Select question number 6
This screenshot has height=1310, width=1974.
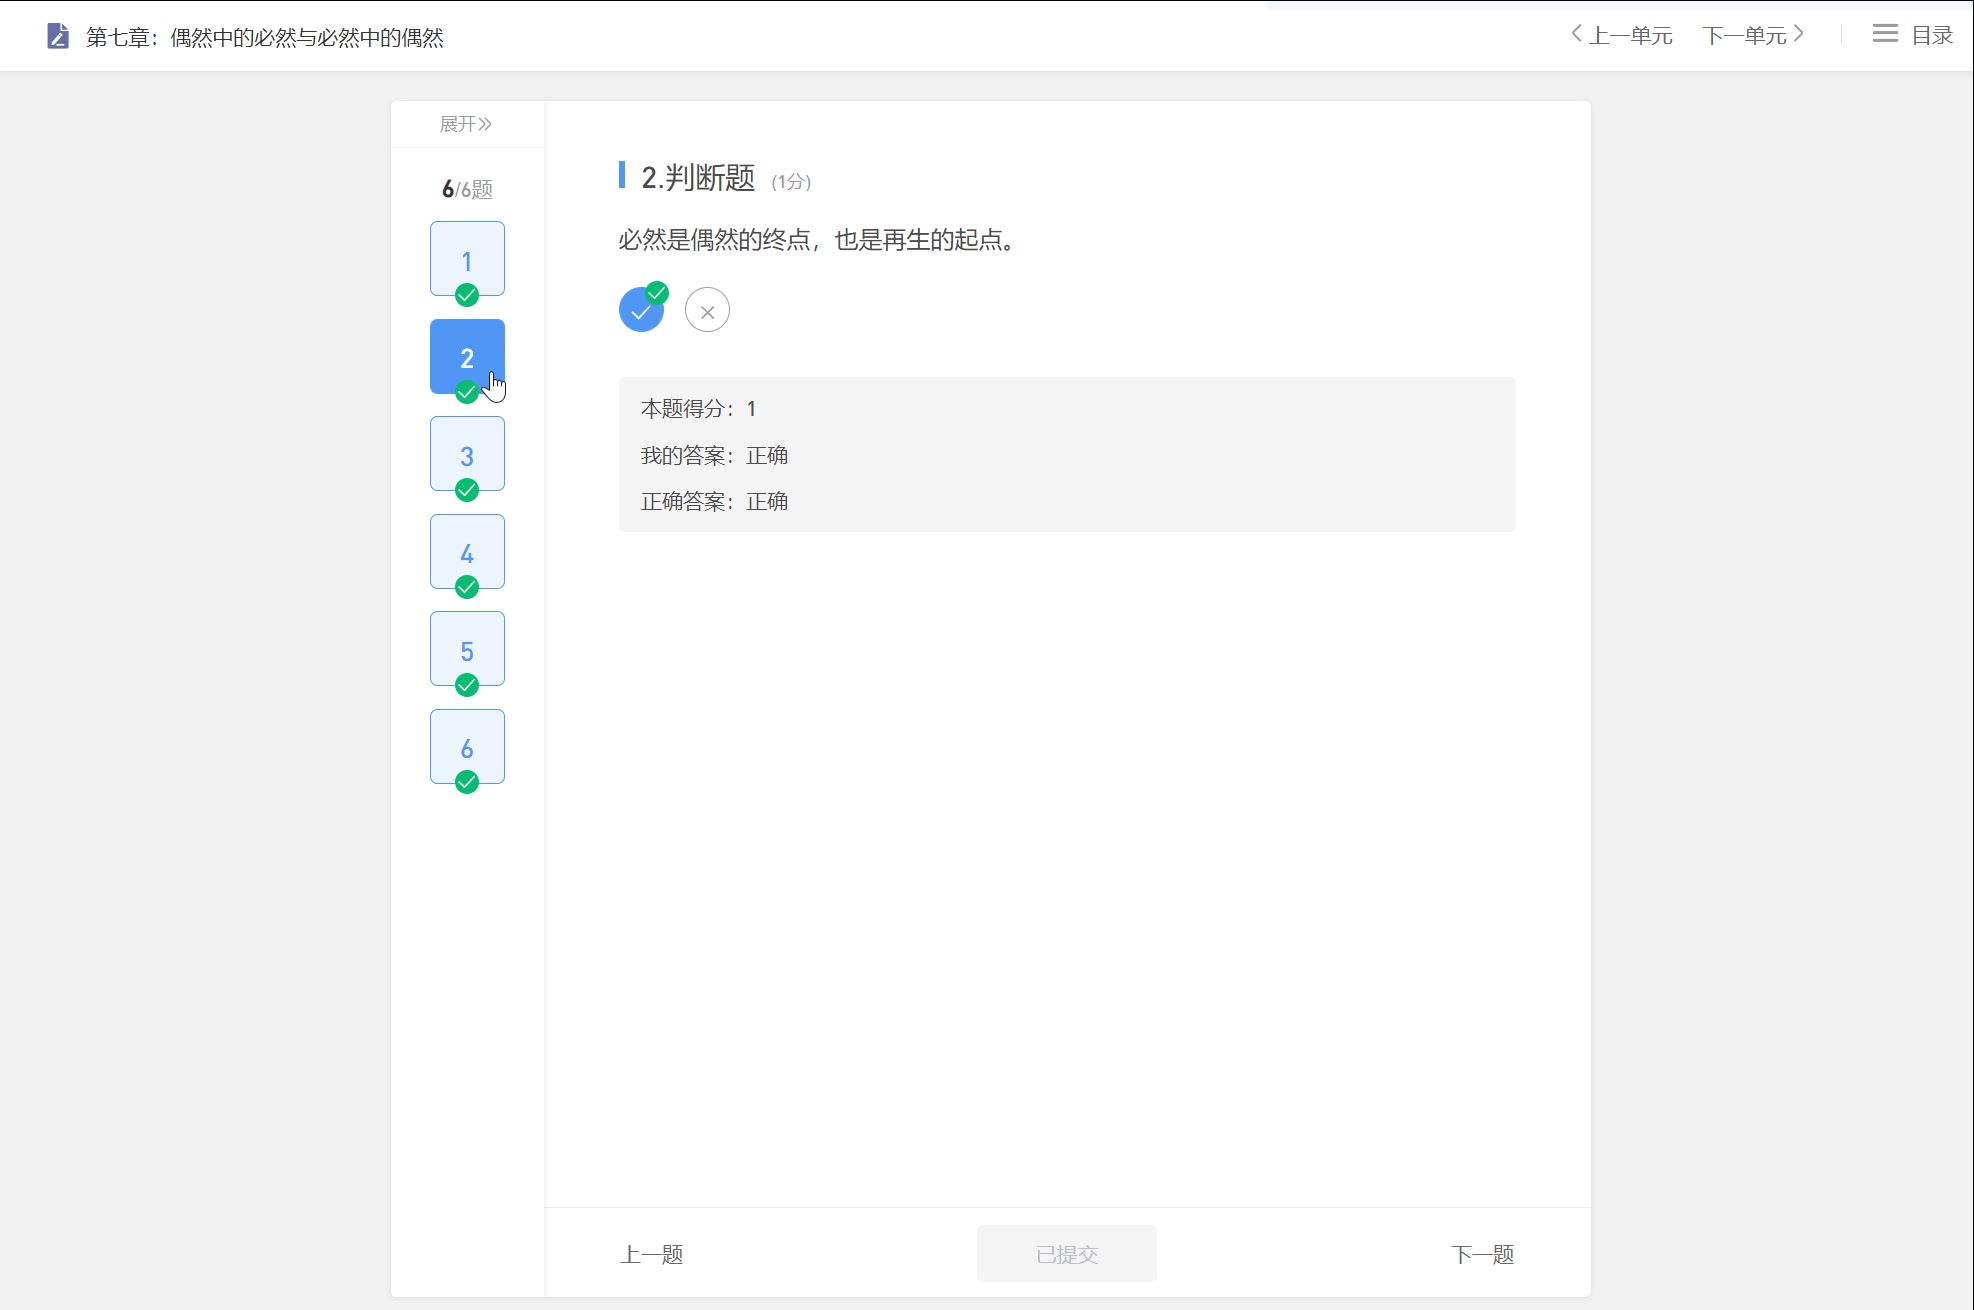point(465,746)
